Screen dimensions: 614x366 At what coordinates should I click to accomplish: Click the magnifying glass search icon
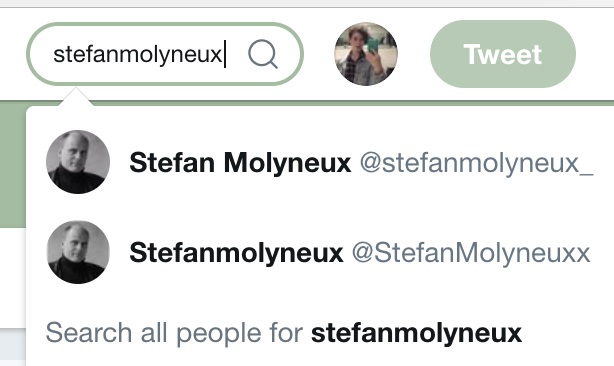(x=263, y=54)
